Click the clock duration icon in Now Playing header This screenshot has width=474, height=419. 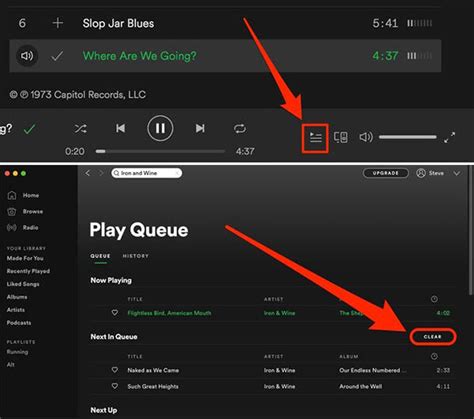click(434, 299)
